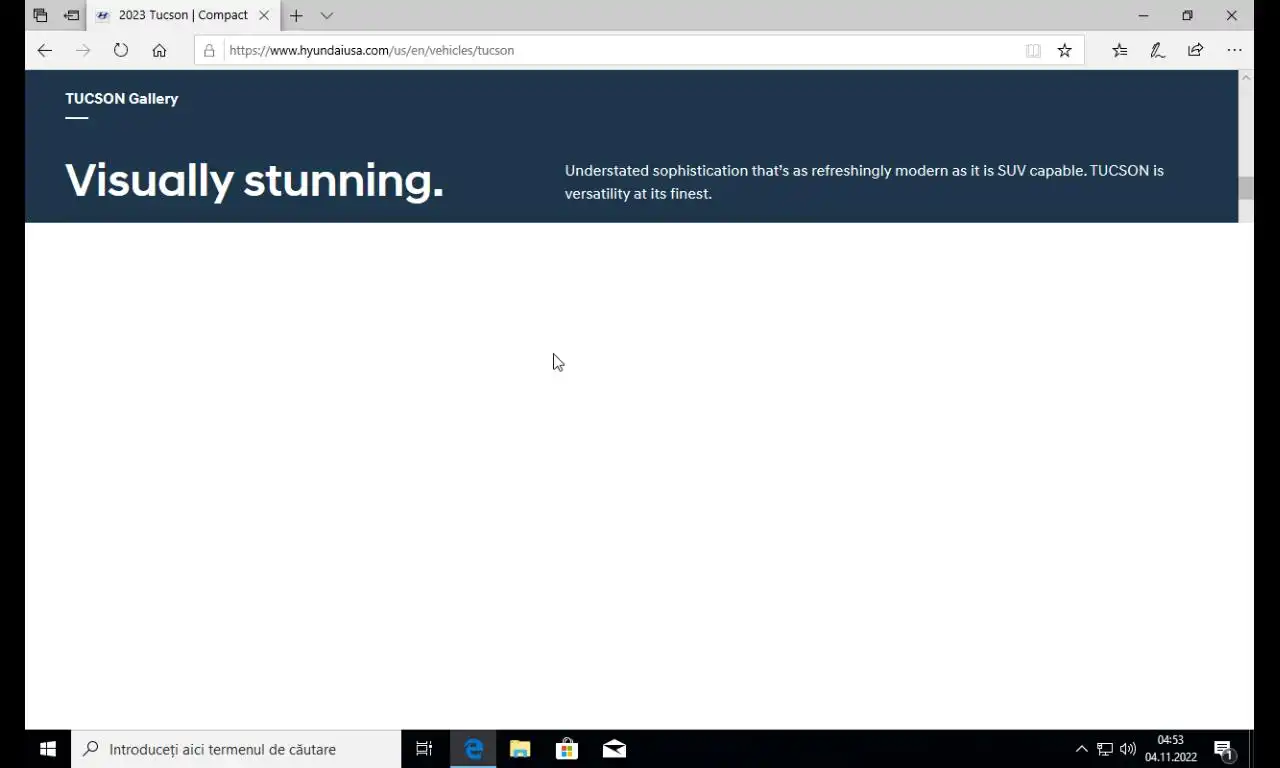Image resolution: width=1280 pixels, height=768 pixels.
Task: Expand the tab previews chevron
Action: [x=327, y=15]
